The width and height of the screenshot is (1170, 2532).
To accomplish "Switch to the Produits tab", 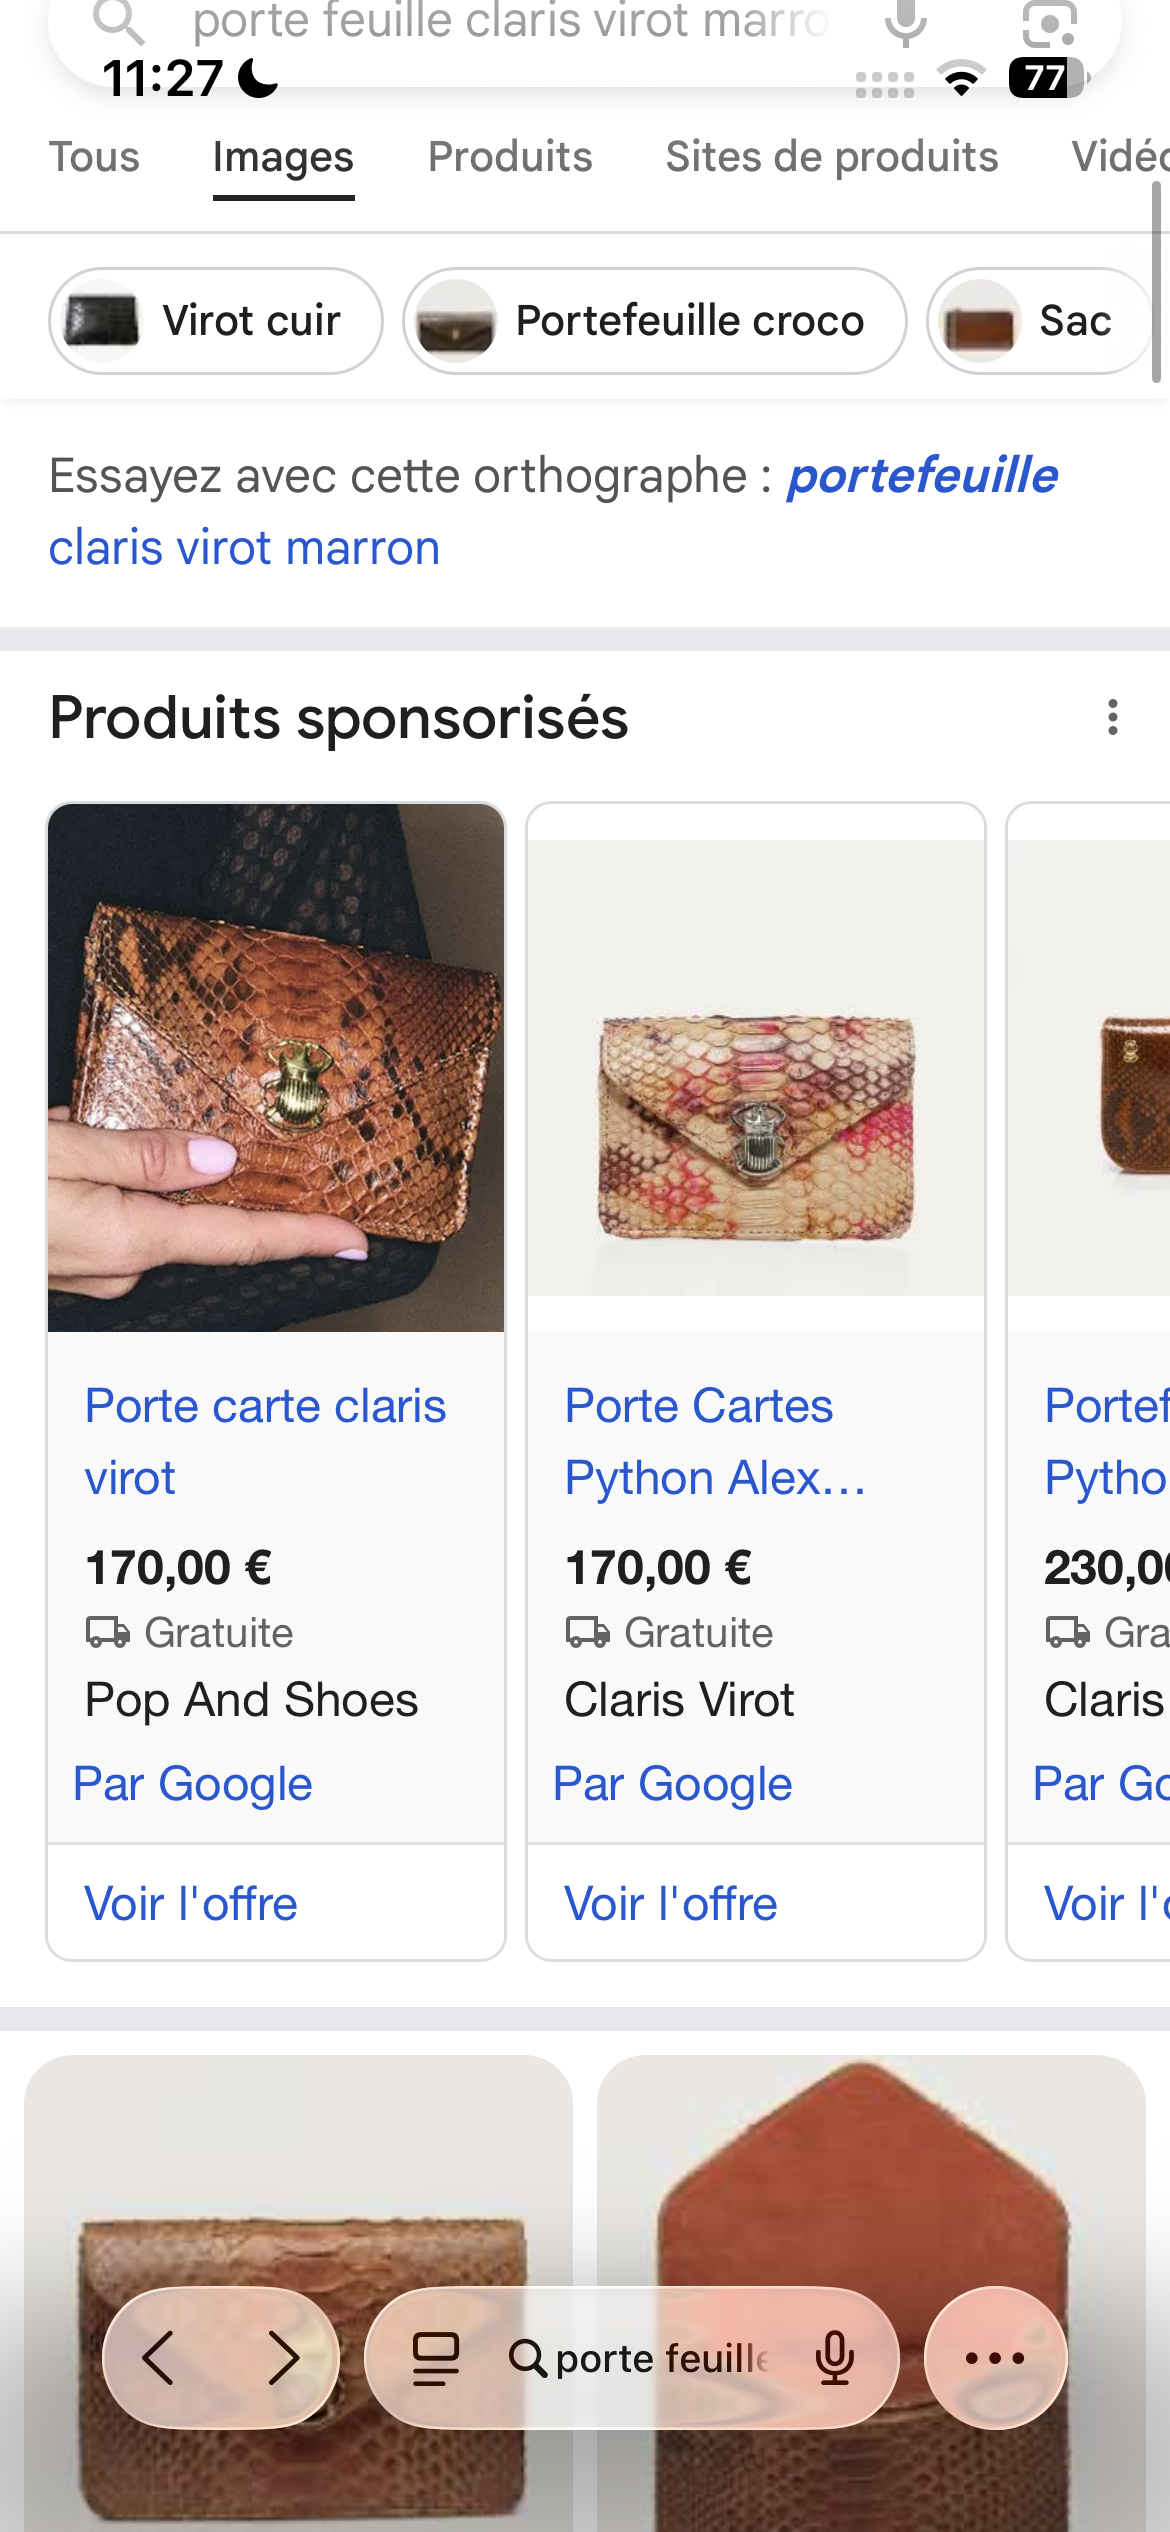I will point(510,157).
